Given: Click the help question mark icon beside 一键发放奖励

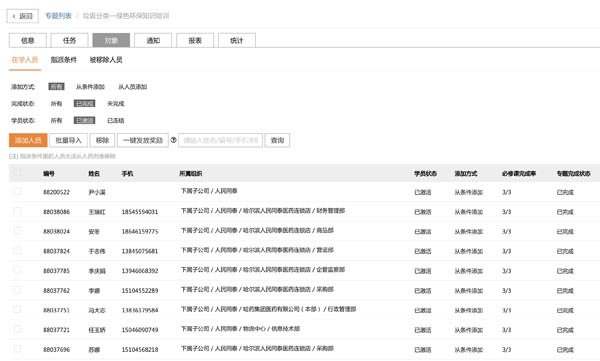Looking at the screenshot, I should (173, 140).
